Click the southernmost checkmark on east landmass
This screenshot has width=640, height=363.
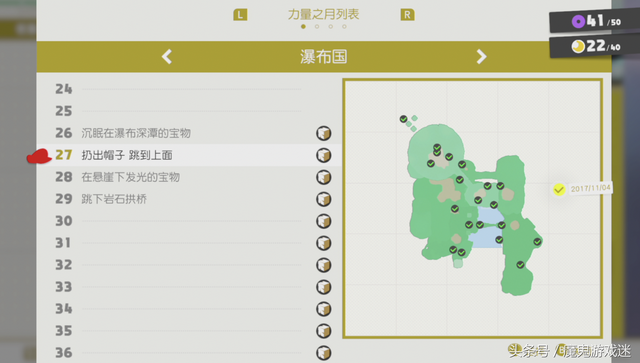pyautogui.click(x=520, y=265)
